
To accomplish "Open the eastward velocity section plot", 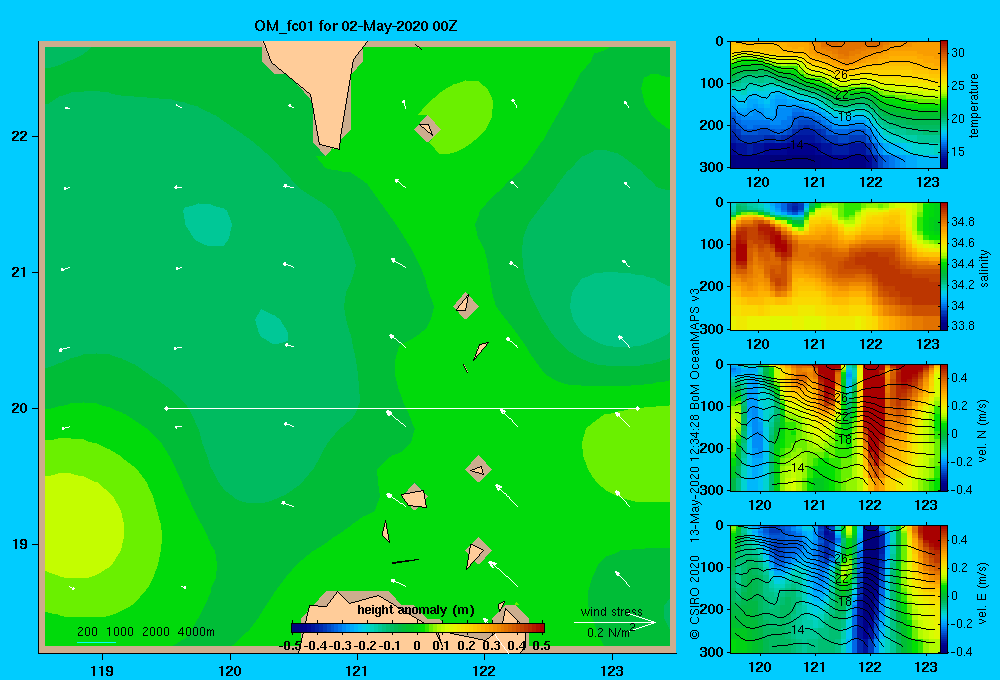I will coord(835,589).
